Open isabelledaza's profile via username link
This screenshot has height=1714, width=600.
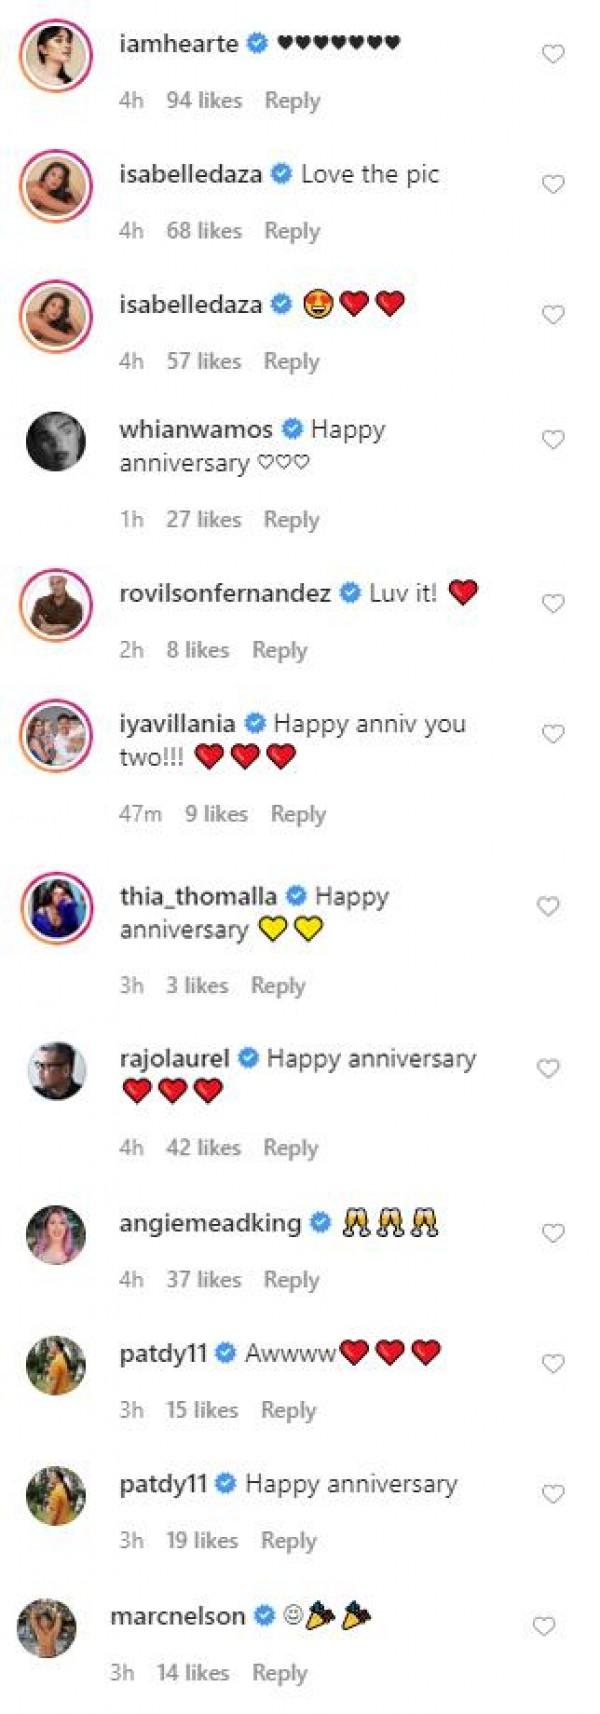pyautogui.click(x=190, y=174)
